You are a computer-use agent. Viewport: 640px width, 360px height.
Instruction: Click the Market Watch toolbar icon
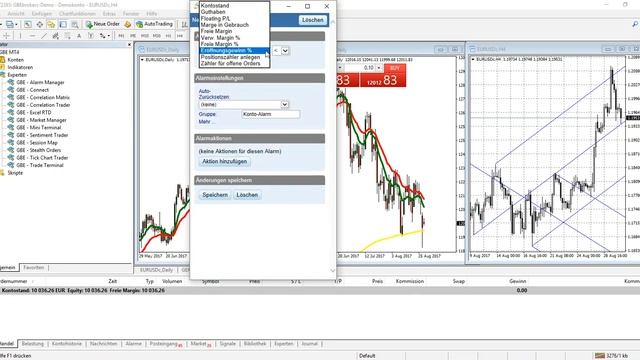coord(27,24)
